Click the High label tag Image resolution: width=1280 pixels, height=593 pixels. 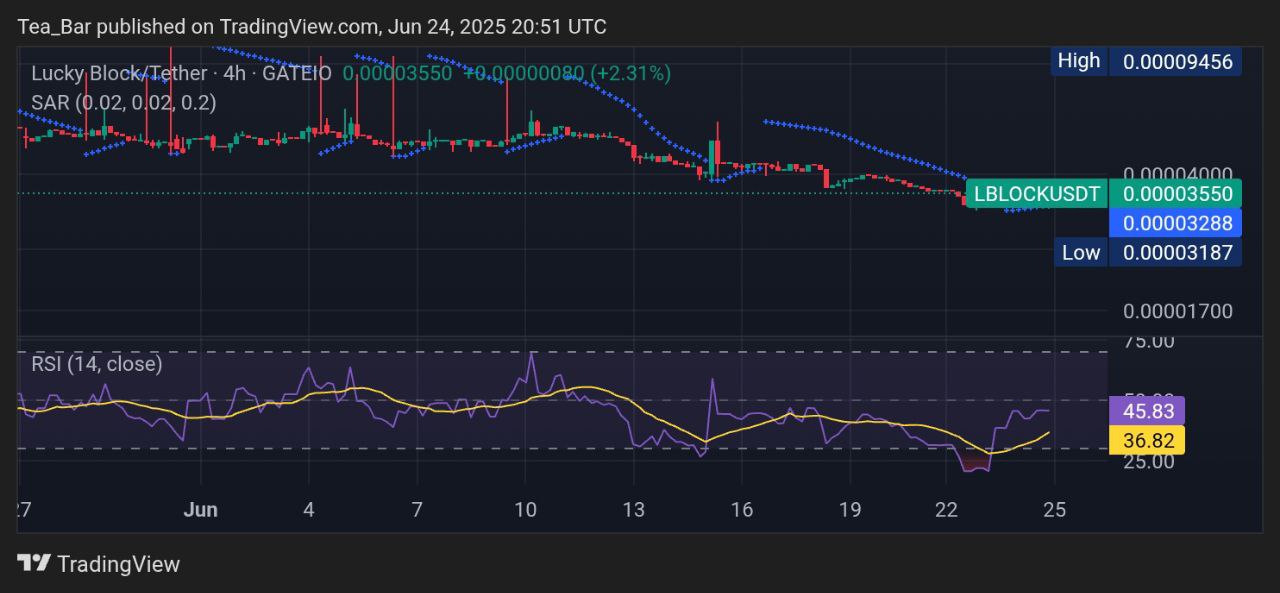click(x=1078, y=61)
